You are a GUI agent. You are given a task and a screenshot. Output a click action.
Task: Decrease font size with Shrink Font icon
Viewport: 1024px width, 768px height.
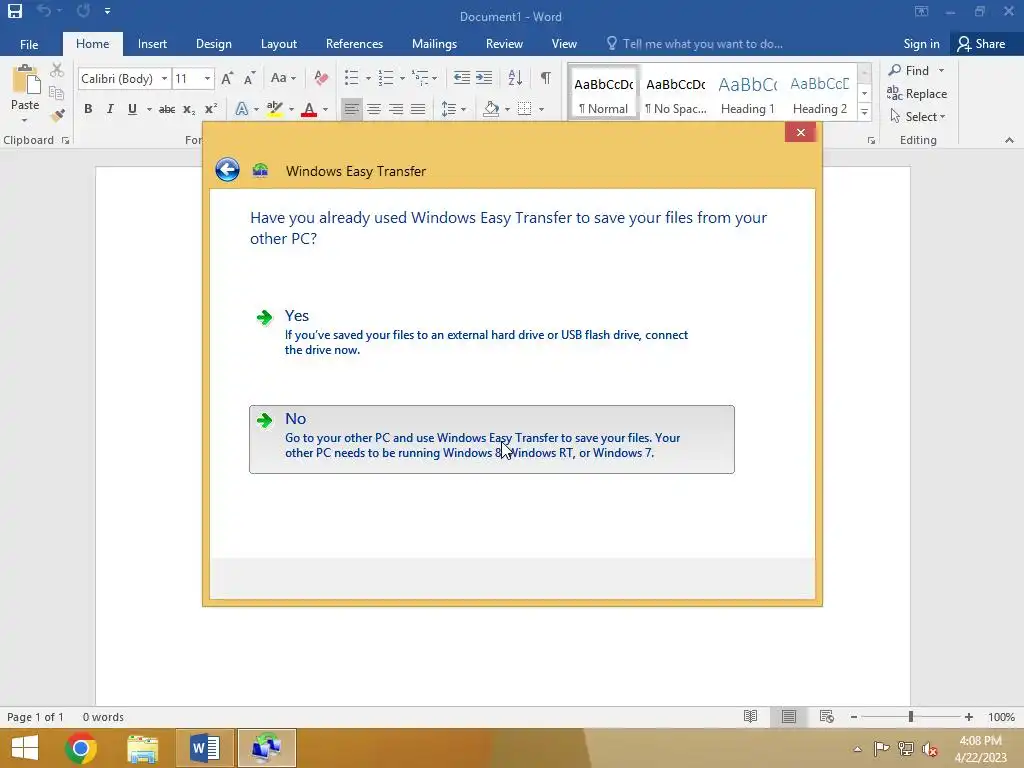[x=249, y=78]
